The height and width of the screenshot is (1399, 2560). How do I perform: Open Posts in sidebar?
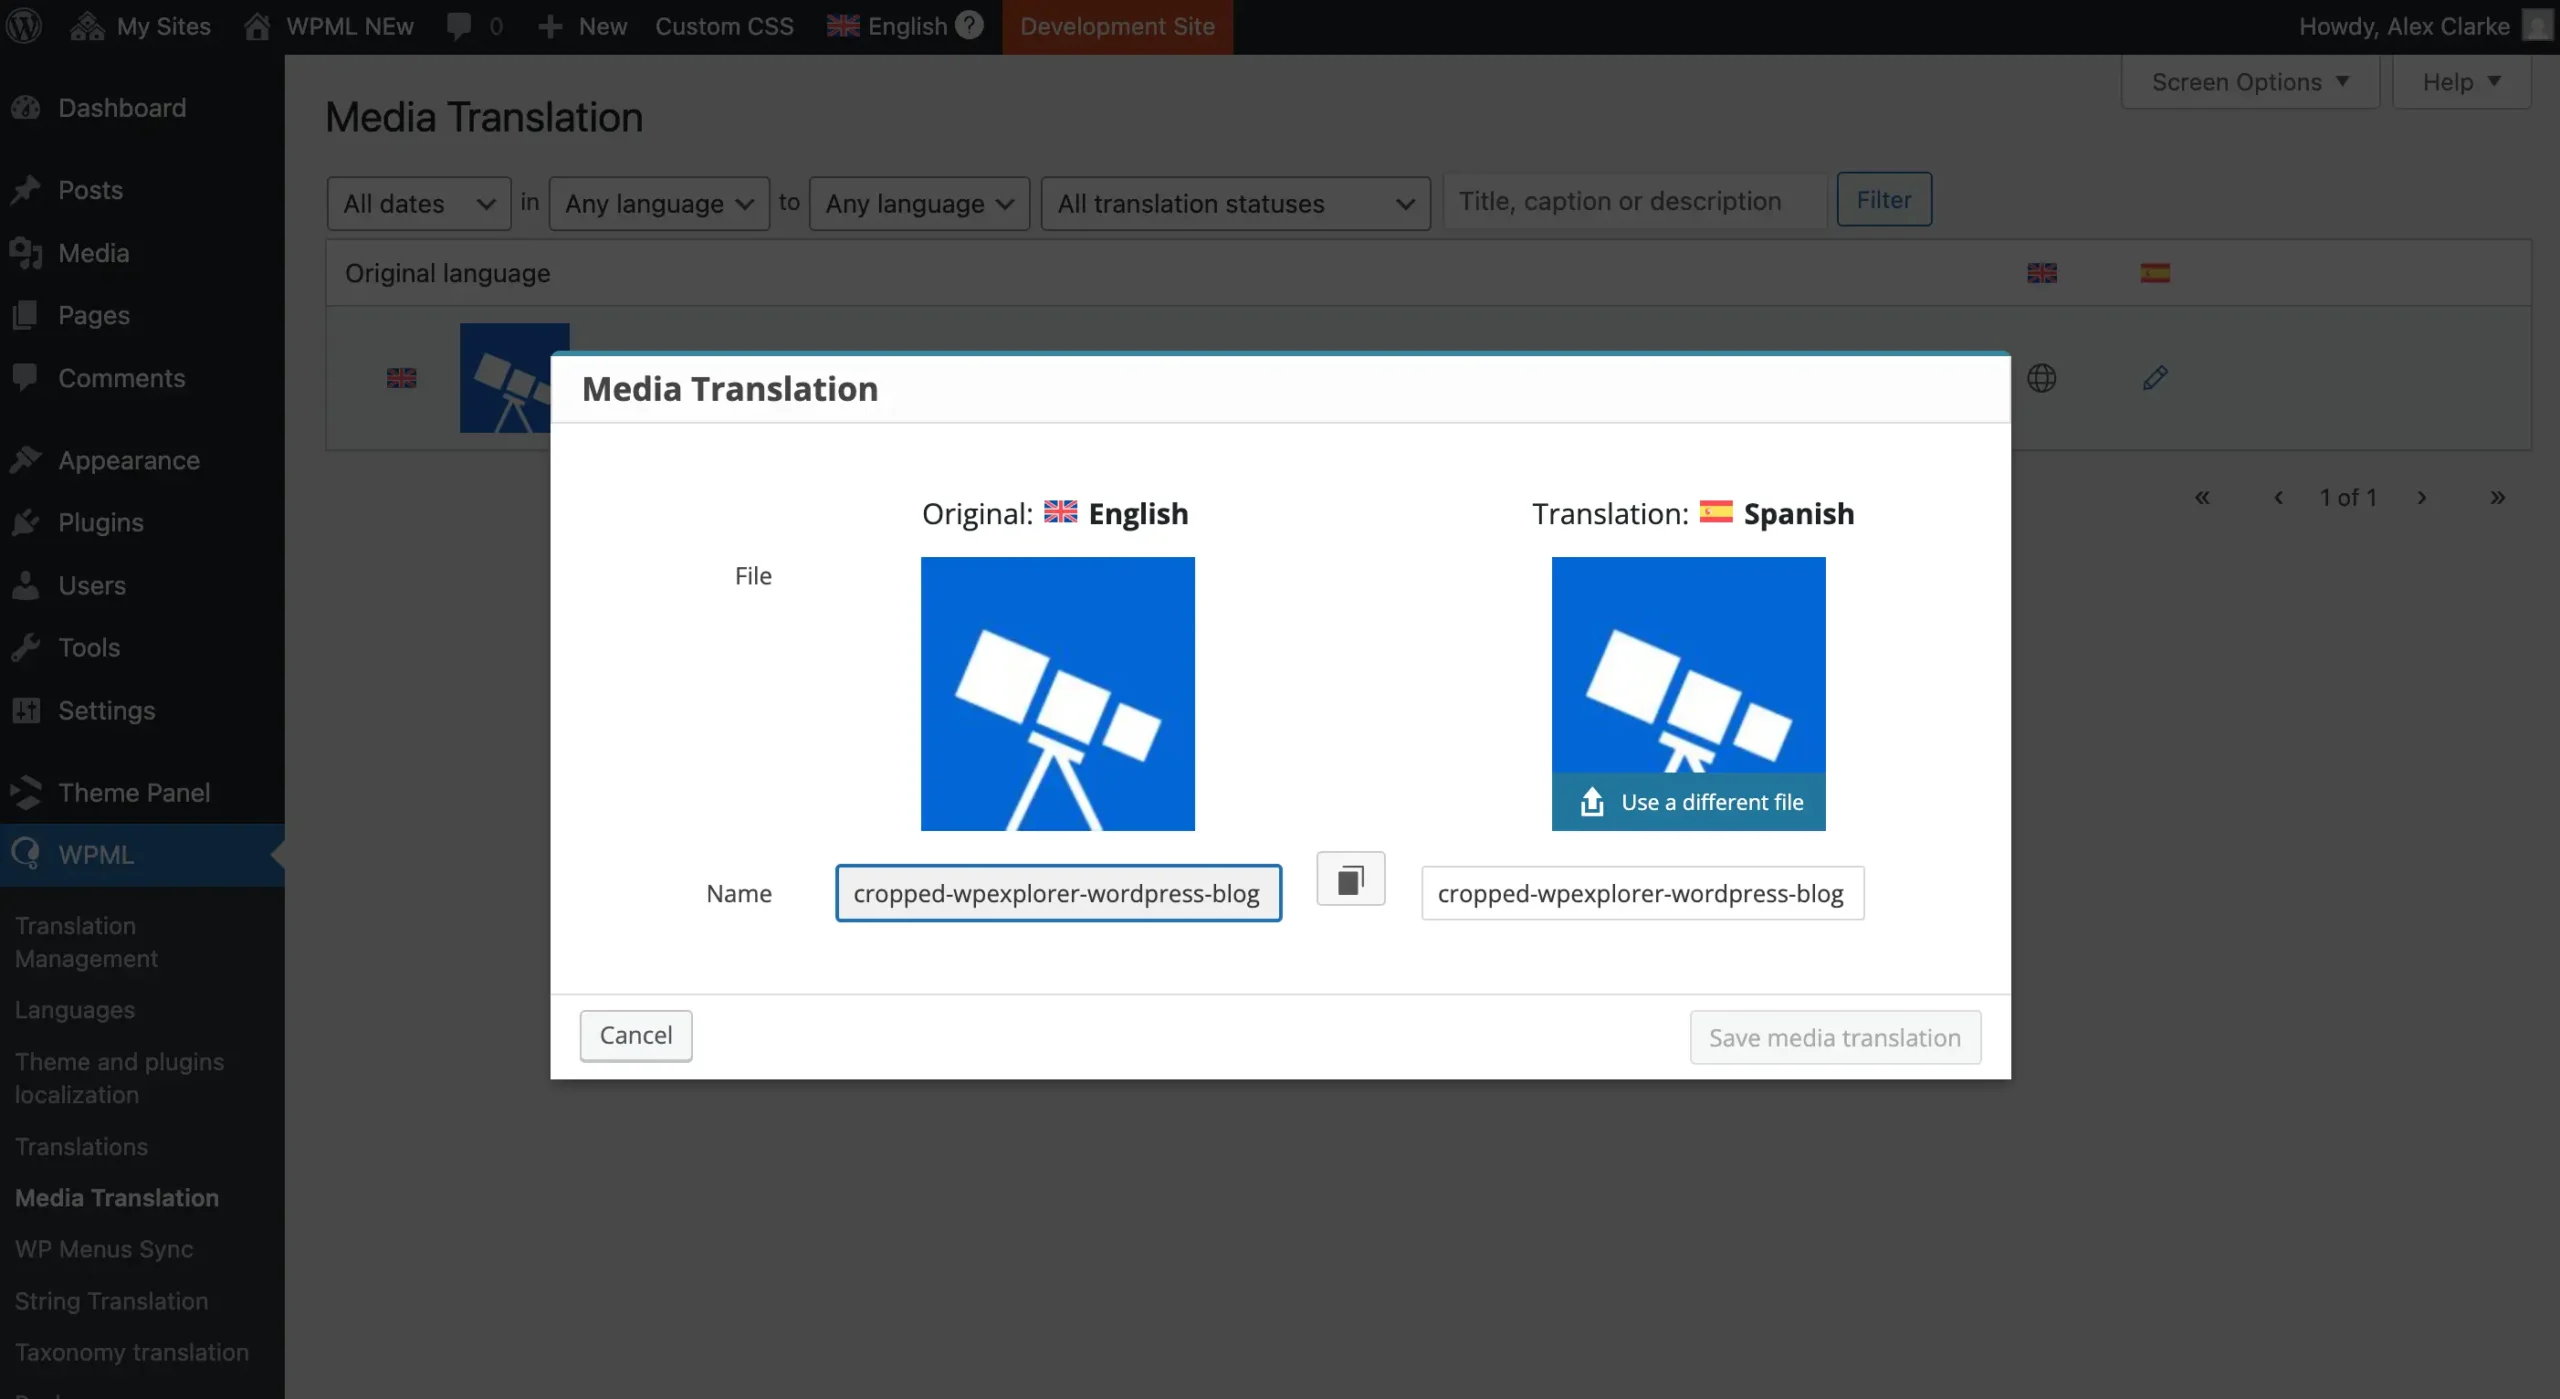[142, 190]
